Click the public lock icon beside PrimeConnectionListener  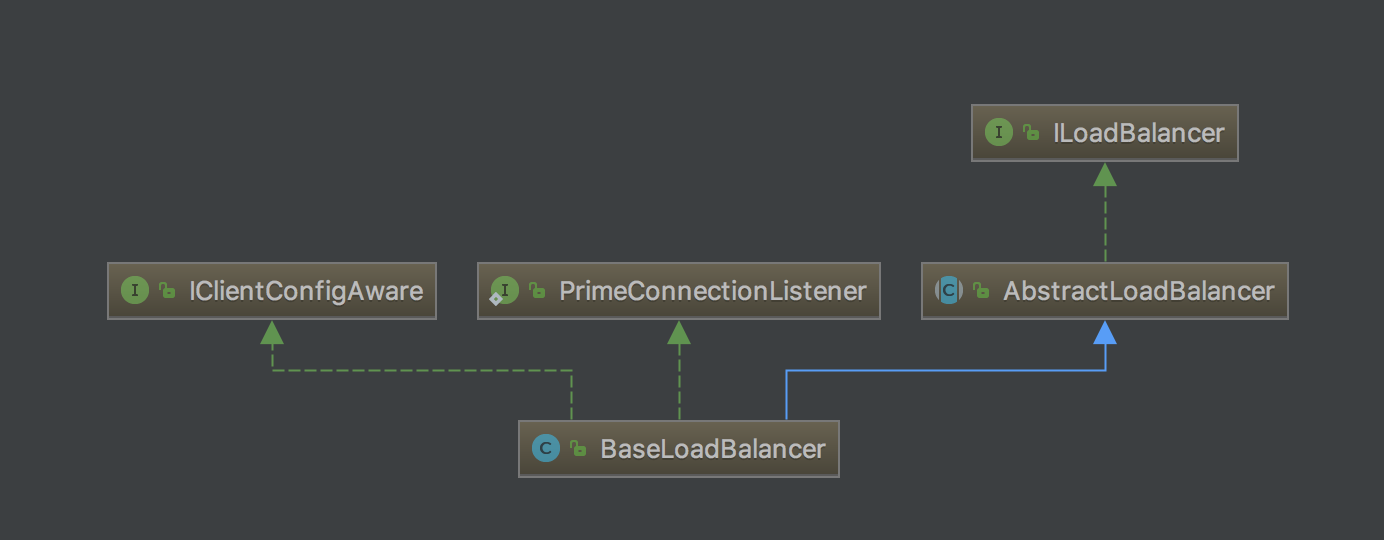pyautogui.click(x=537, y=291)
